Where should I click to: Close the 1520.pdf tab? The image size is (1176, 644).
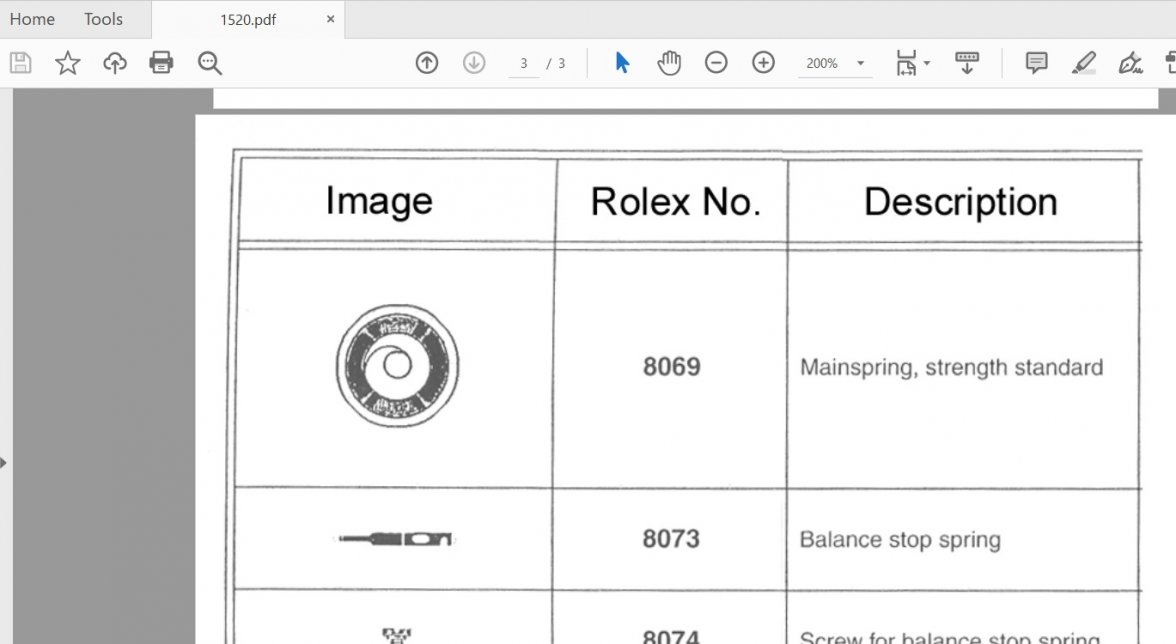tap(331, 19)
